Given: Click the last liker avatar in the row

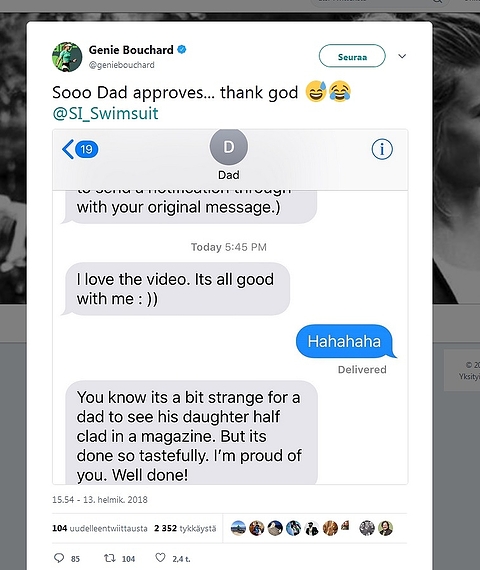Looking at the screenshot, I should [x=385, y=528].
